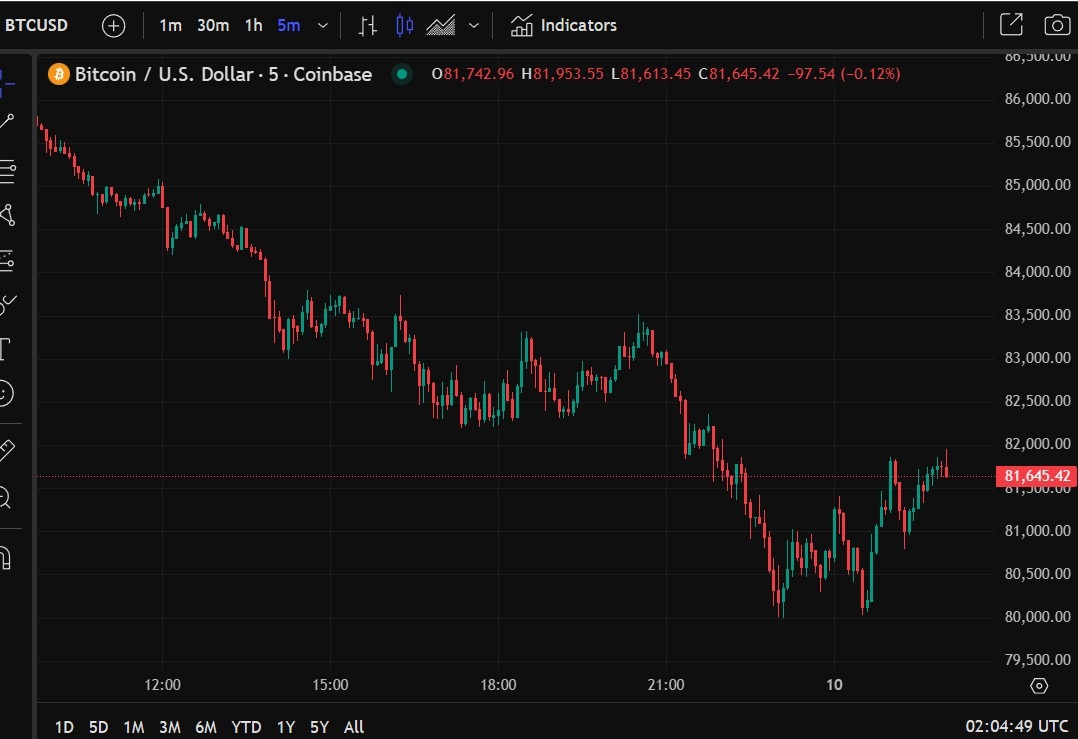Open chart in popup window icon
The image size is (1078, 739).
pyautogui.click(x=1011, y=25)
